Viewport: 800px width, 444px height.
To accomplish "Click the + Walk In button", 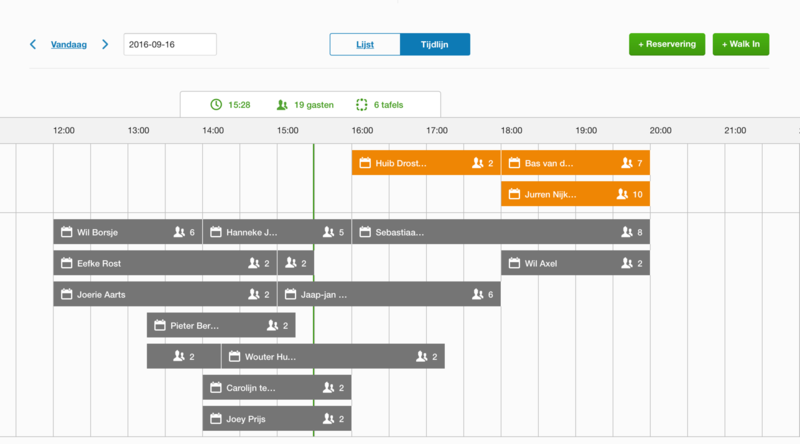I will point(740,45).
